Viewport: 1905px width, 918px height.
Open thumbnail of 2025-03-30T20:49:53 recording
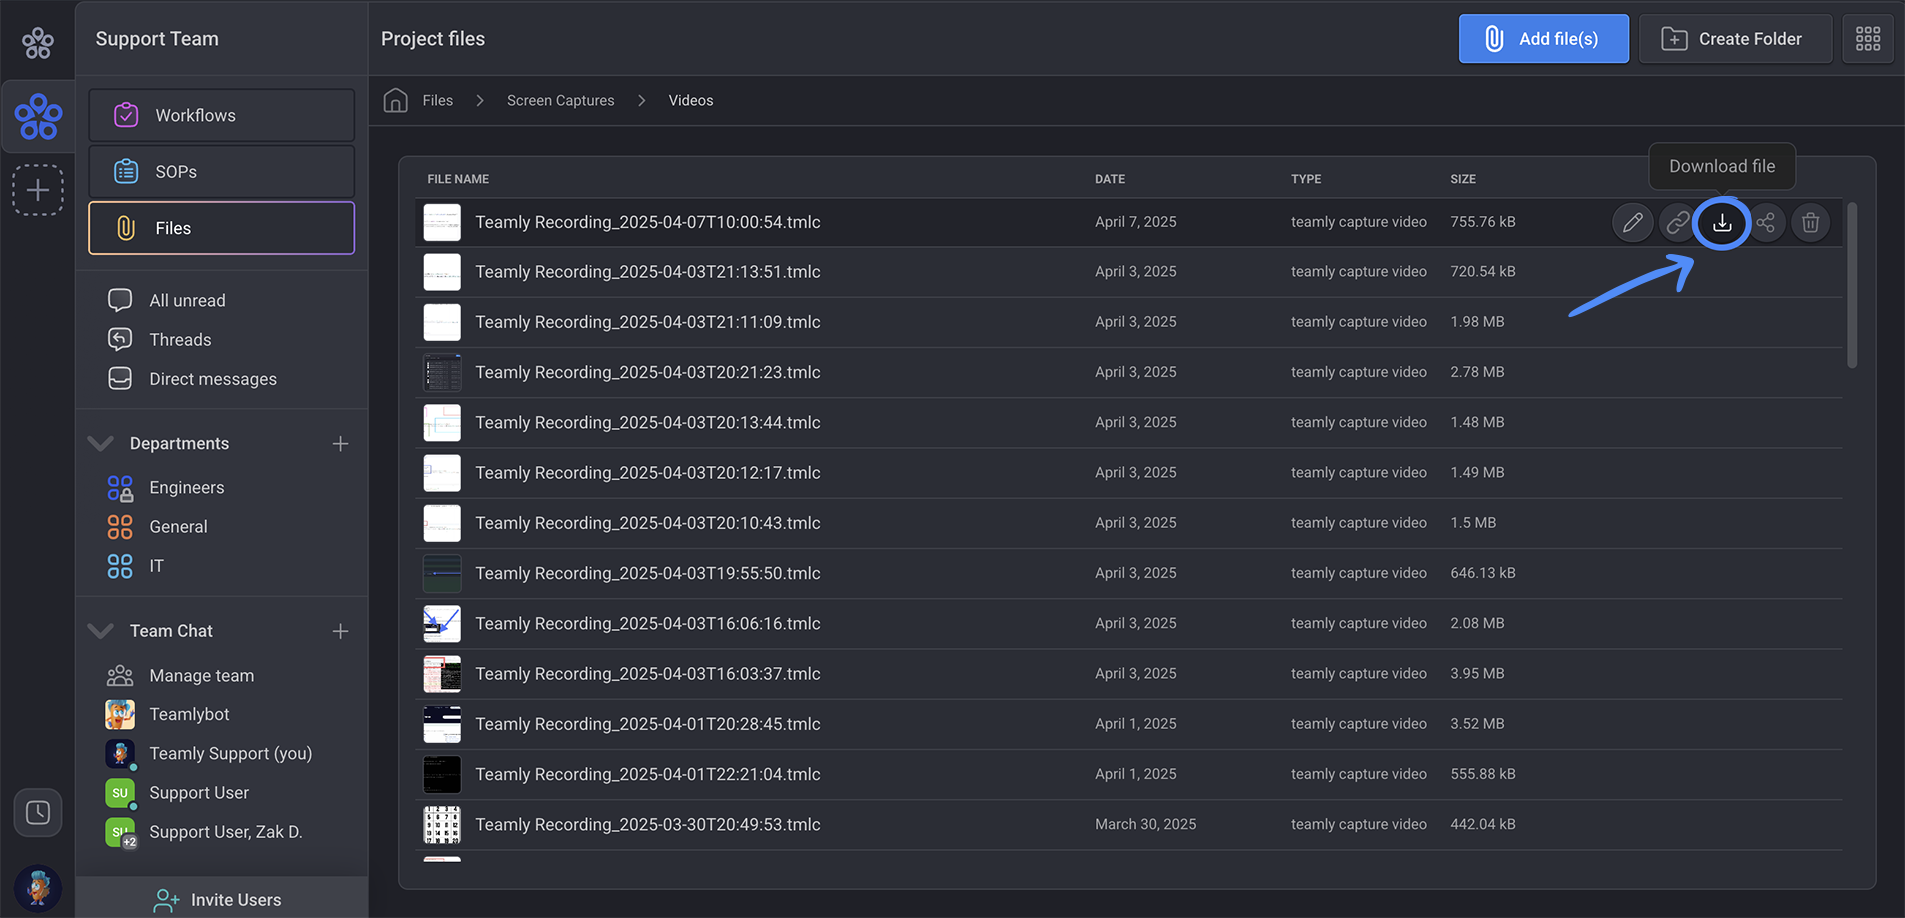[442, 824]
